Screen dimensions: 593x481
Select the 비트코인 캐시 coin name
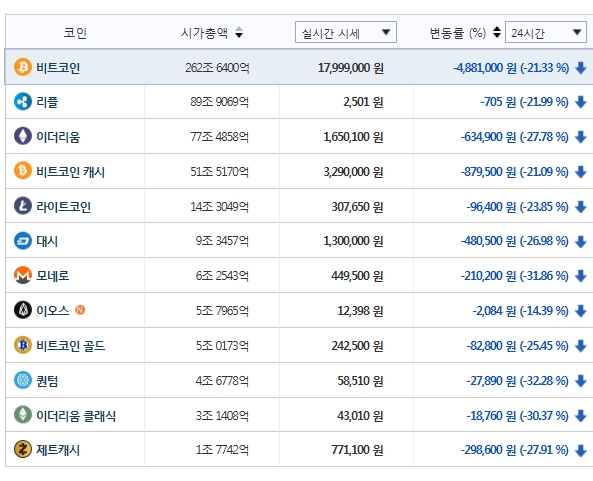click(x=70, y=172)
